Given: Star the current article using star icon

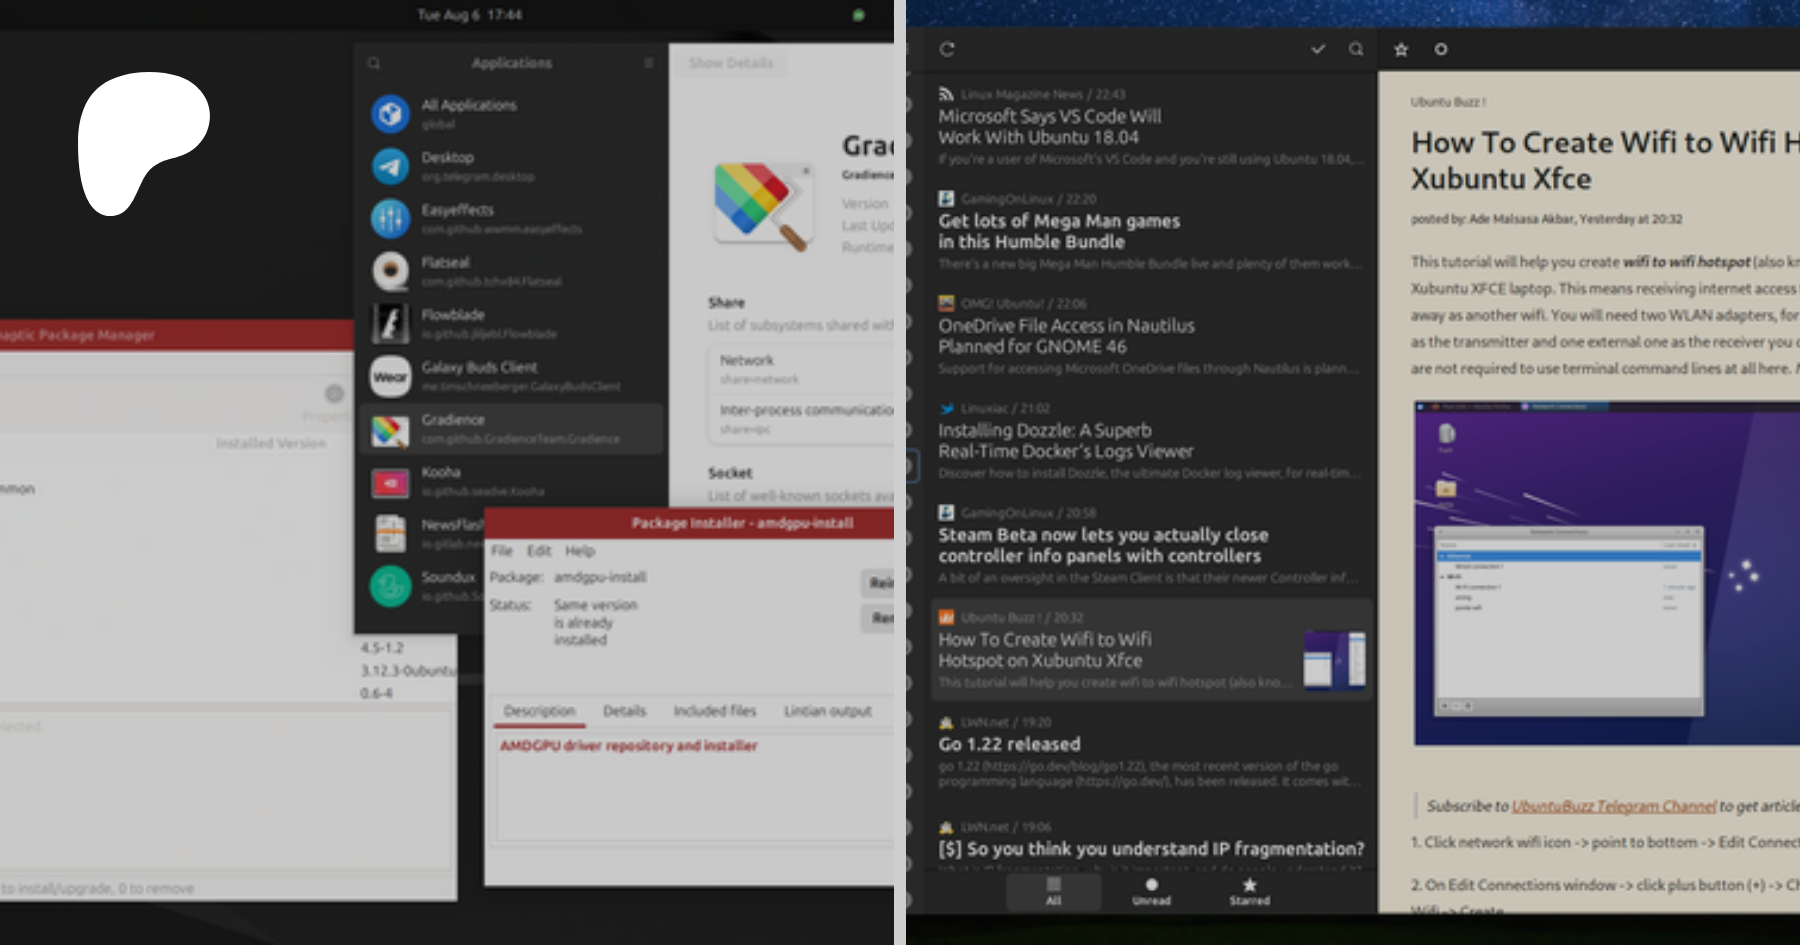Looking at the screenshot, I should pyautogui.click(x=1401, y=49).
